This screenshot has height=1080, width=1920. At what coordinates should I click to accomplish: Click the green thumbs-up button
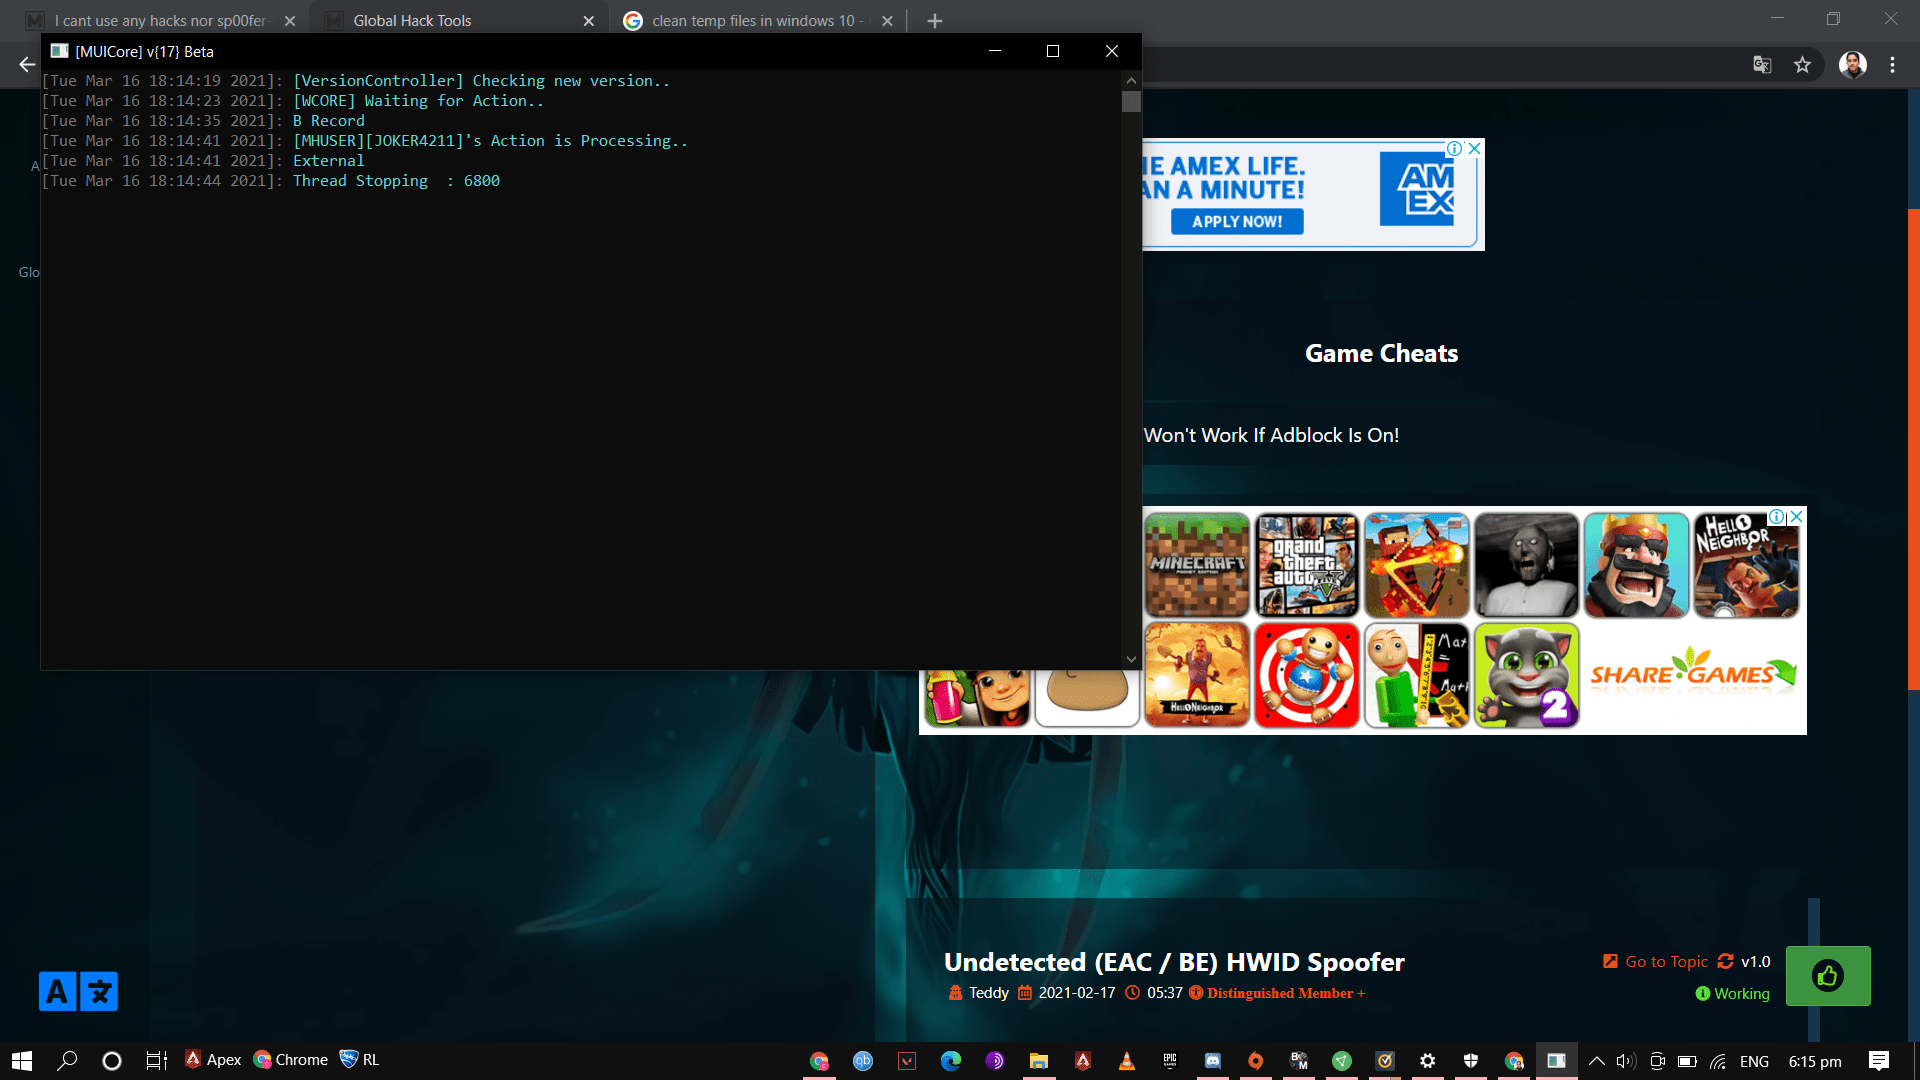[x=1828, y=976]
